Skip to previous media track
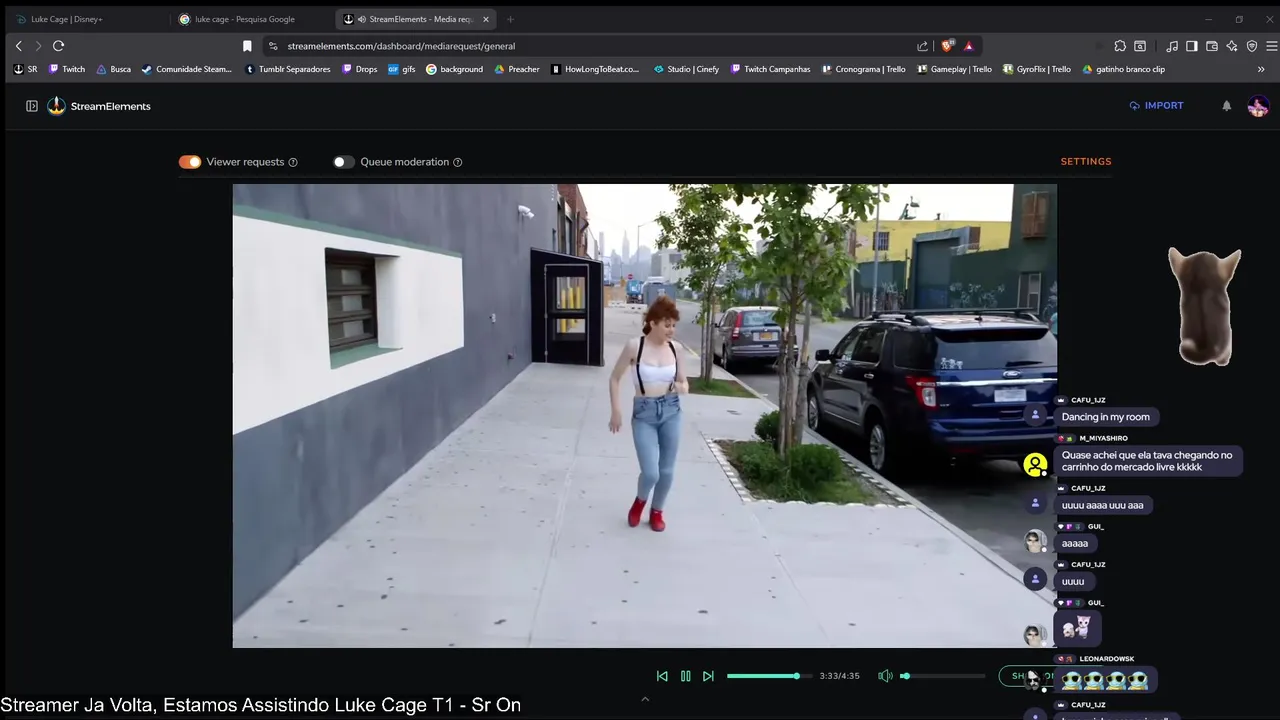 coord(662,676)
